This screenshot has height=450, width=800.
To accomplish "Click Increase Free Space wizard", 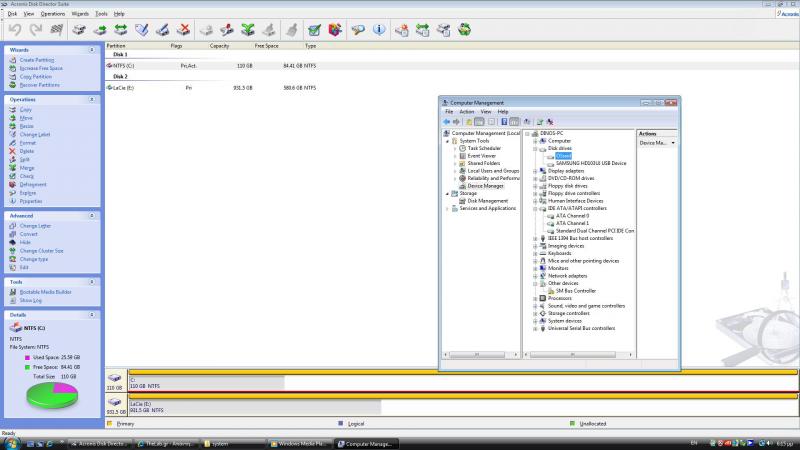I will tap(41, 68).
